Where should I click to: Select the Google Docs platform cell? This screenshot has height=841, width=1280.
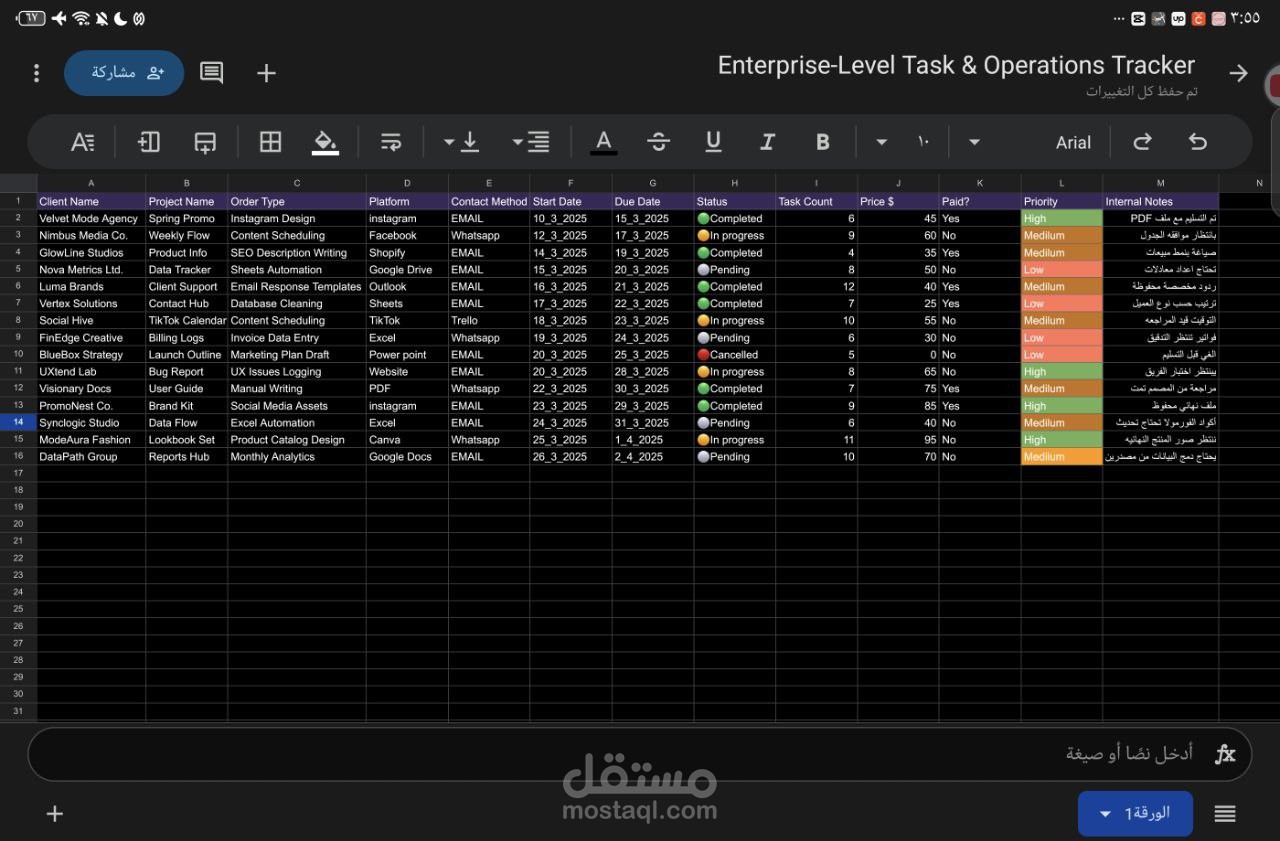[407, 457]
